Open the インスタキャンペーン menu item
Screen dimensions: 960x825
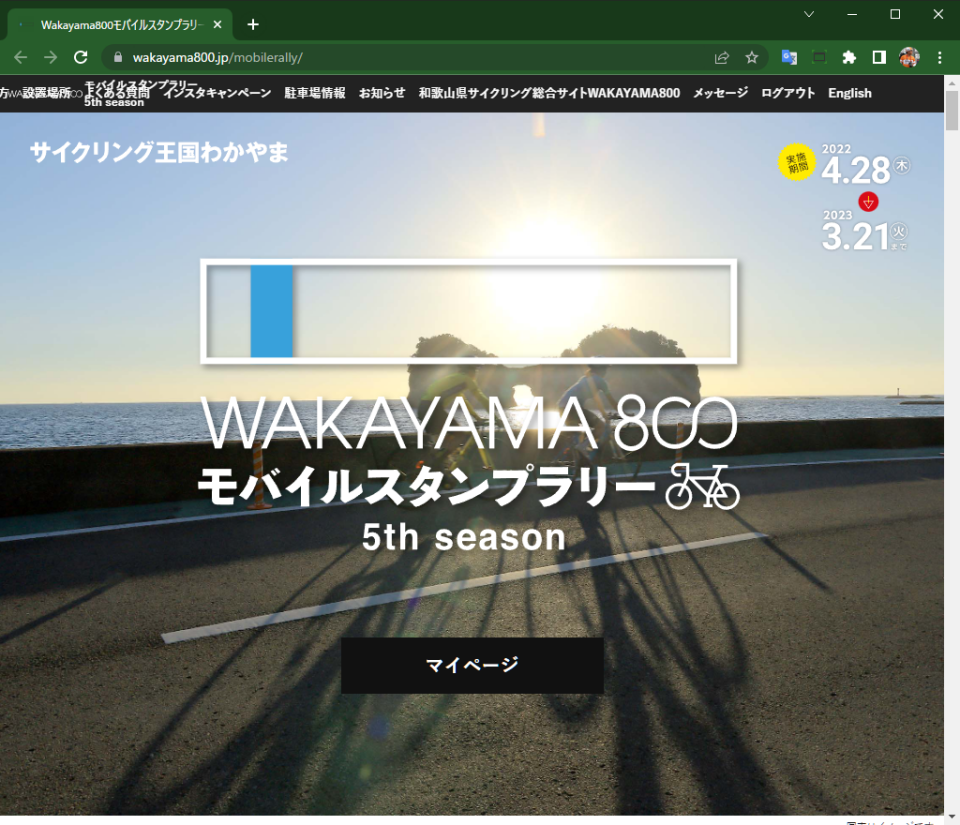pyautogui.click(x=217, y=93)
